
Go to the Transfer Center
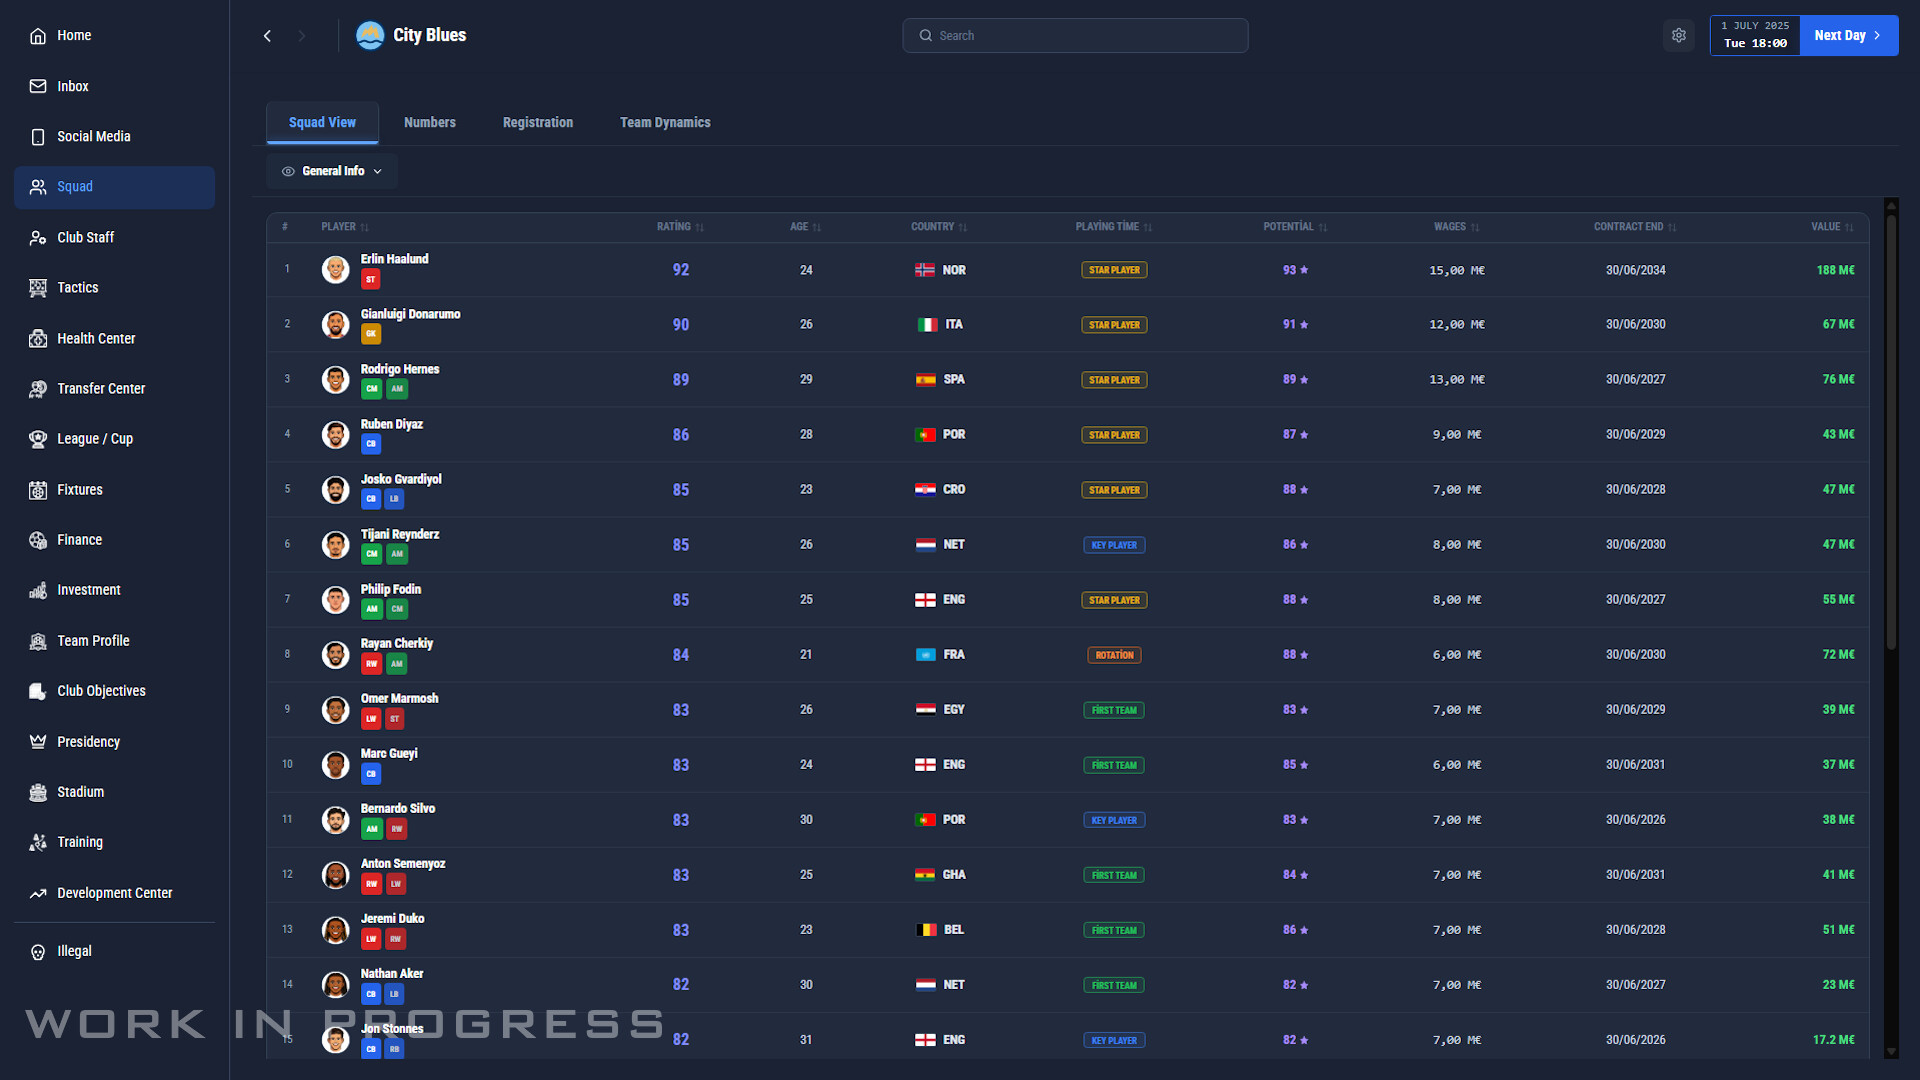pyautogui.click(x=100, y=388)
